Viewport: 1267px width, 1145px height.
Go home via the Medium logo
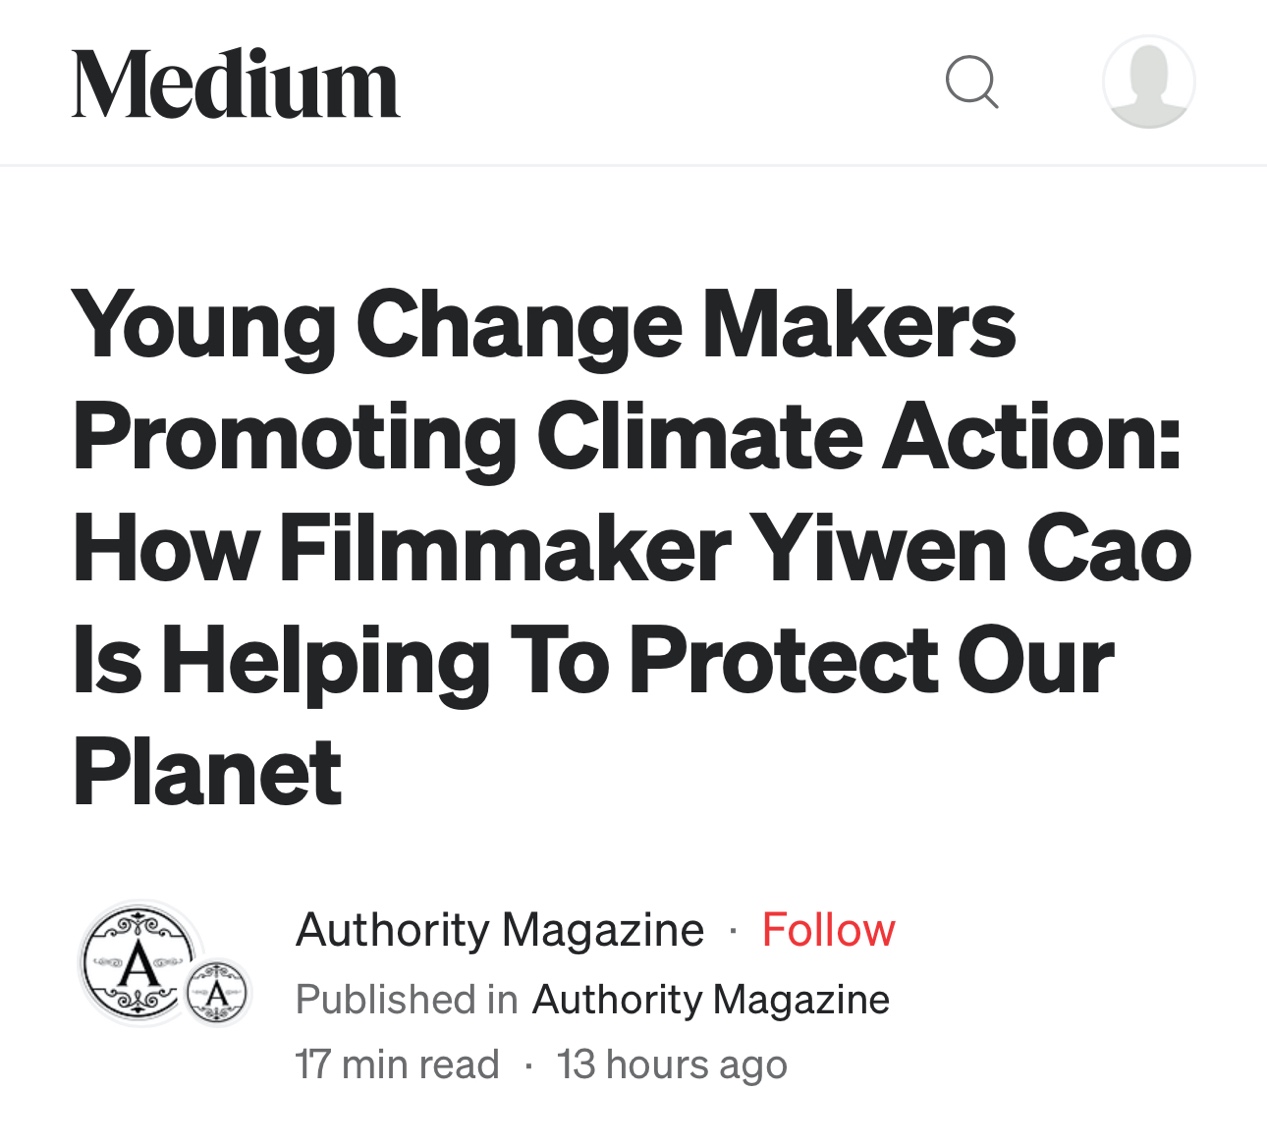(235, 84)
